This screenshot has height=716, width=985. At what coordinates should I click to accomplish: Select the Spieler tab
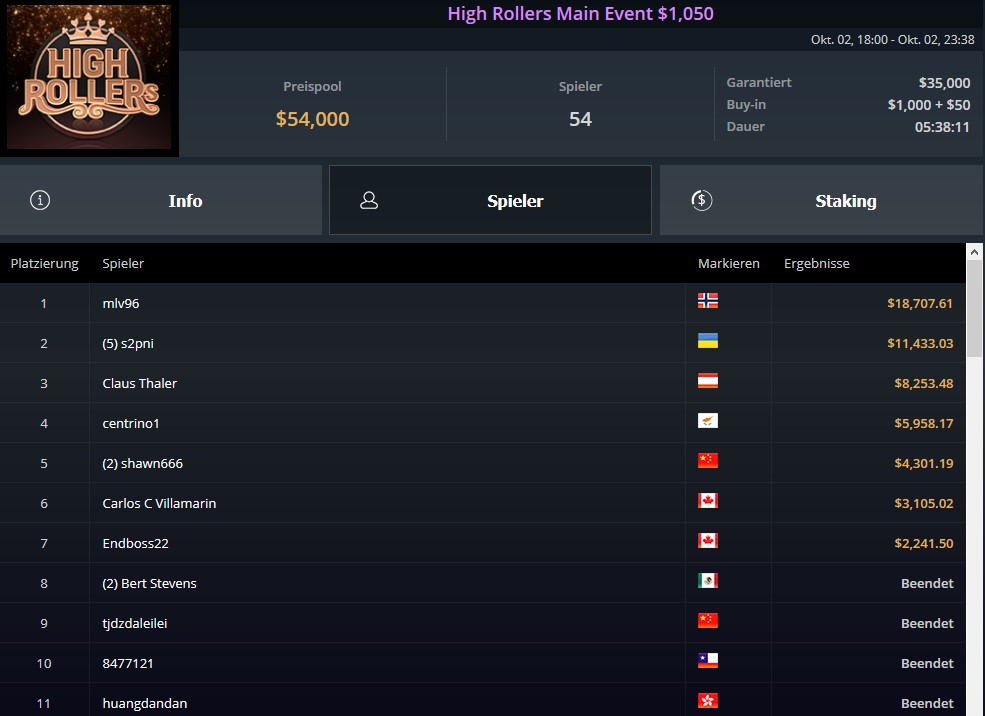pos(490,200)
